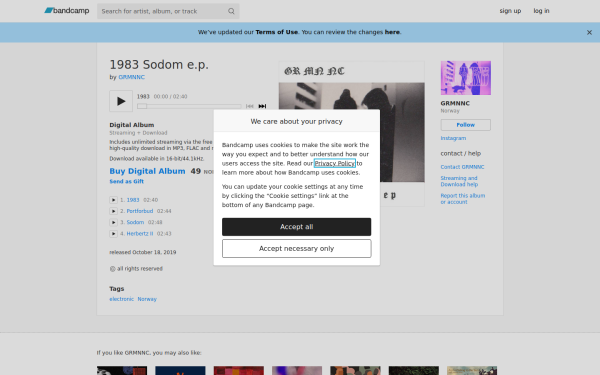Skip to the previous track
This screenshot has width=600, height=375.
tap(249, 106)
